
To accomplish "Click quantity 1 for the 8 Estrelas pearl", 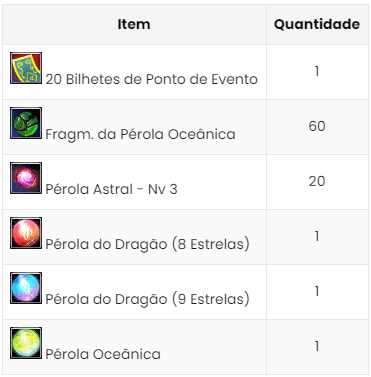I will click(x=317, y=236).
